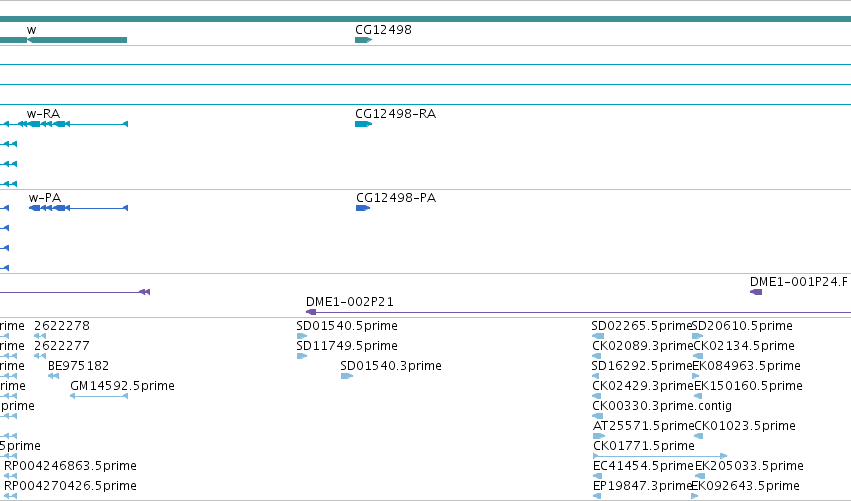This screenshot has width=851, height=501.
Task: Click the EK205033.5prime label
Action: pos(750,466)
